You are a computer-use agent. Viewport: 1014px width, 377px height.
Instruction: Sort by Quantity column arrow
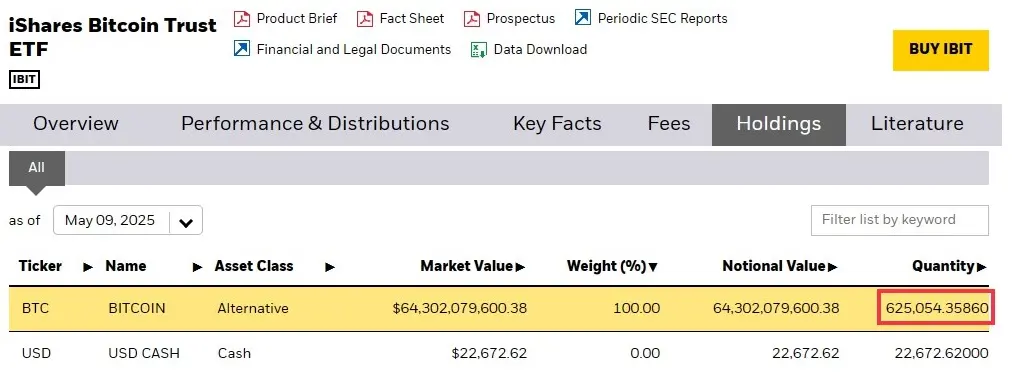pos(982,266)
